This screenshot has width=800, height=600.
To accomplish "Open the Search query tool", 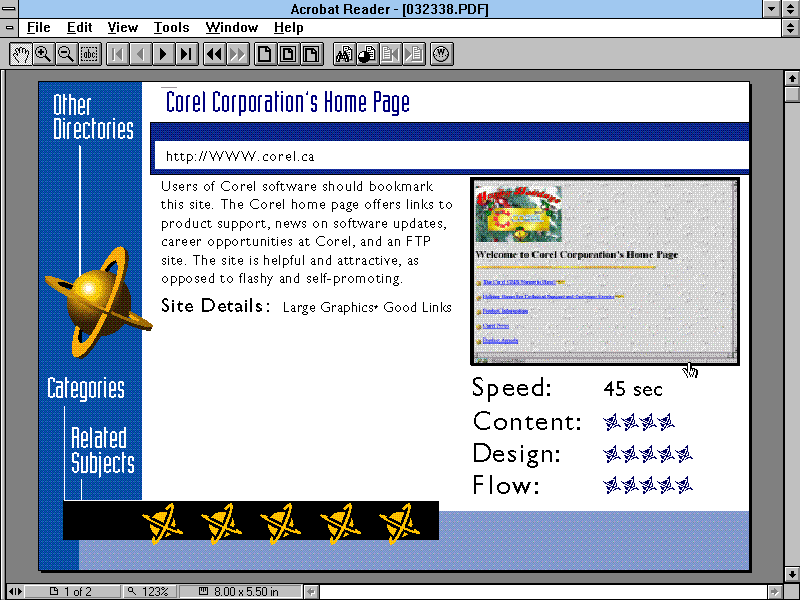I will point(367,54).
